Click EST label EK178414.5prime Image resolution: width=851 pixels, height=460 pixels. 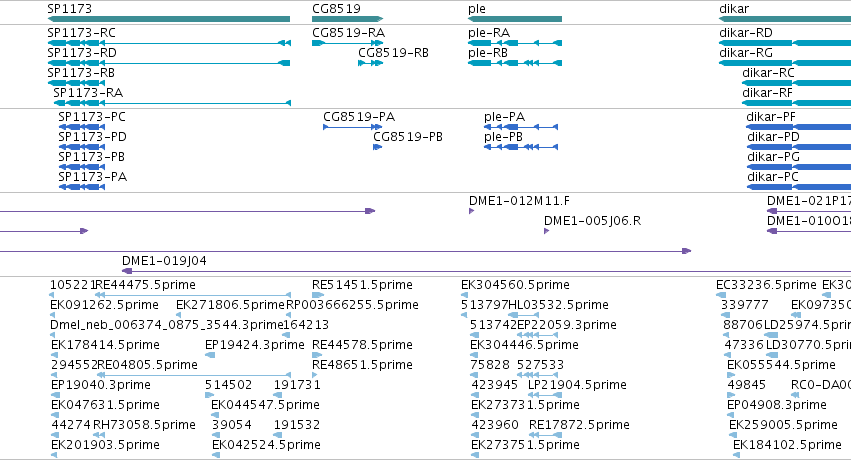pyautogui.click(x=105, y=346)
